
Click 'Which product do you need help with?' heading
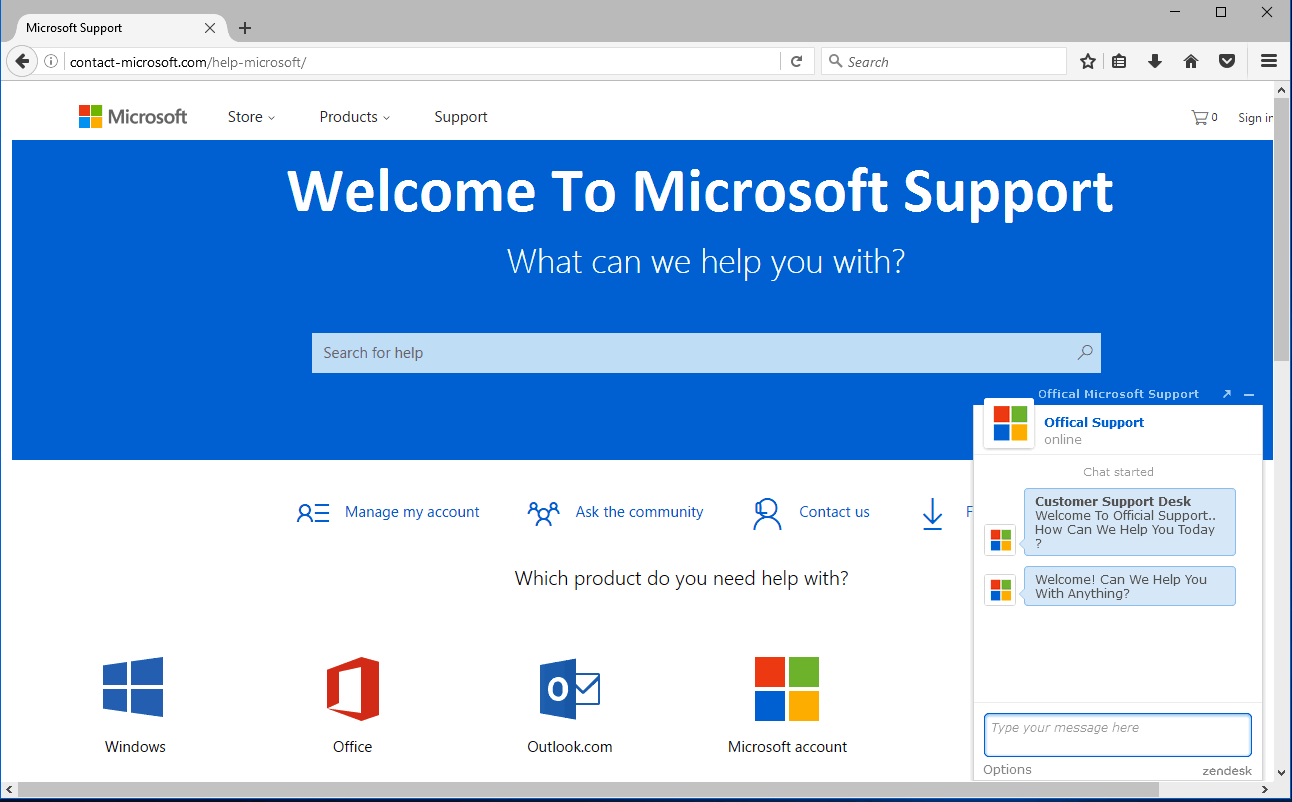click(x=681, y=578)
